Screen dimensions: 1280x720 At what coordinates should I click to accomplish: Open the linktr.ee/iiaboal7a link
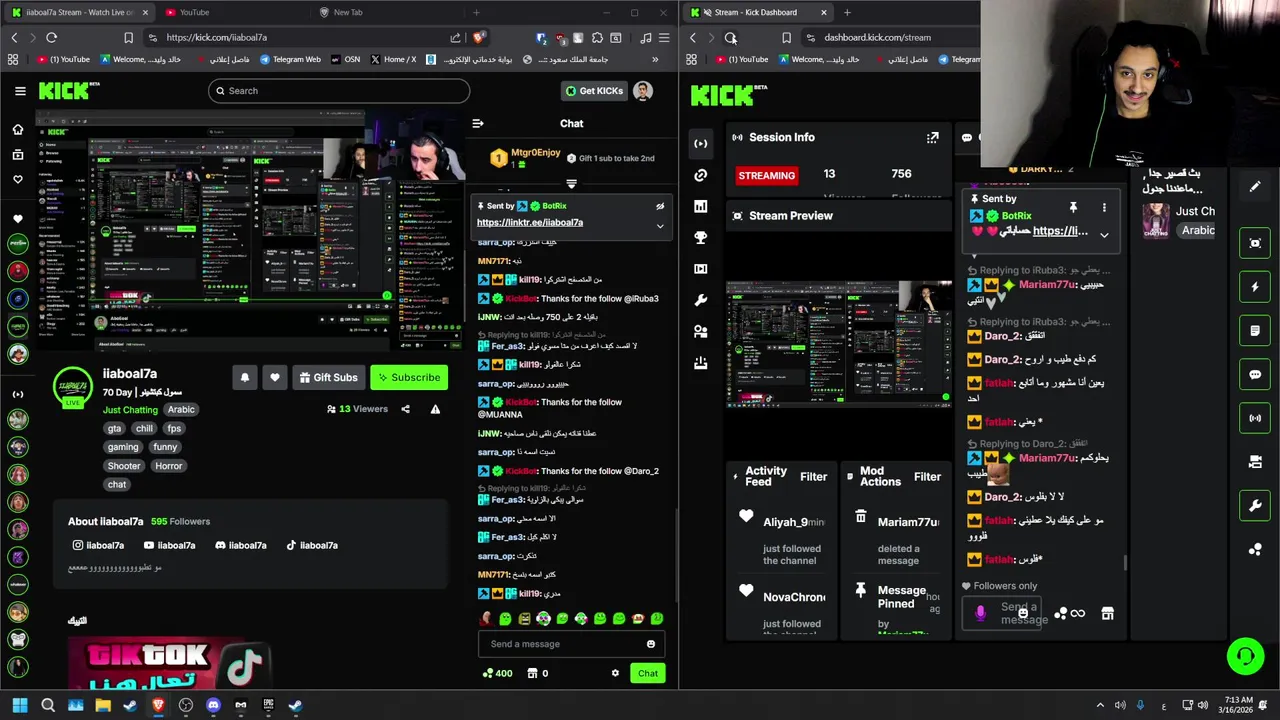530,222
